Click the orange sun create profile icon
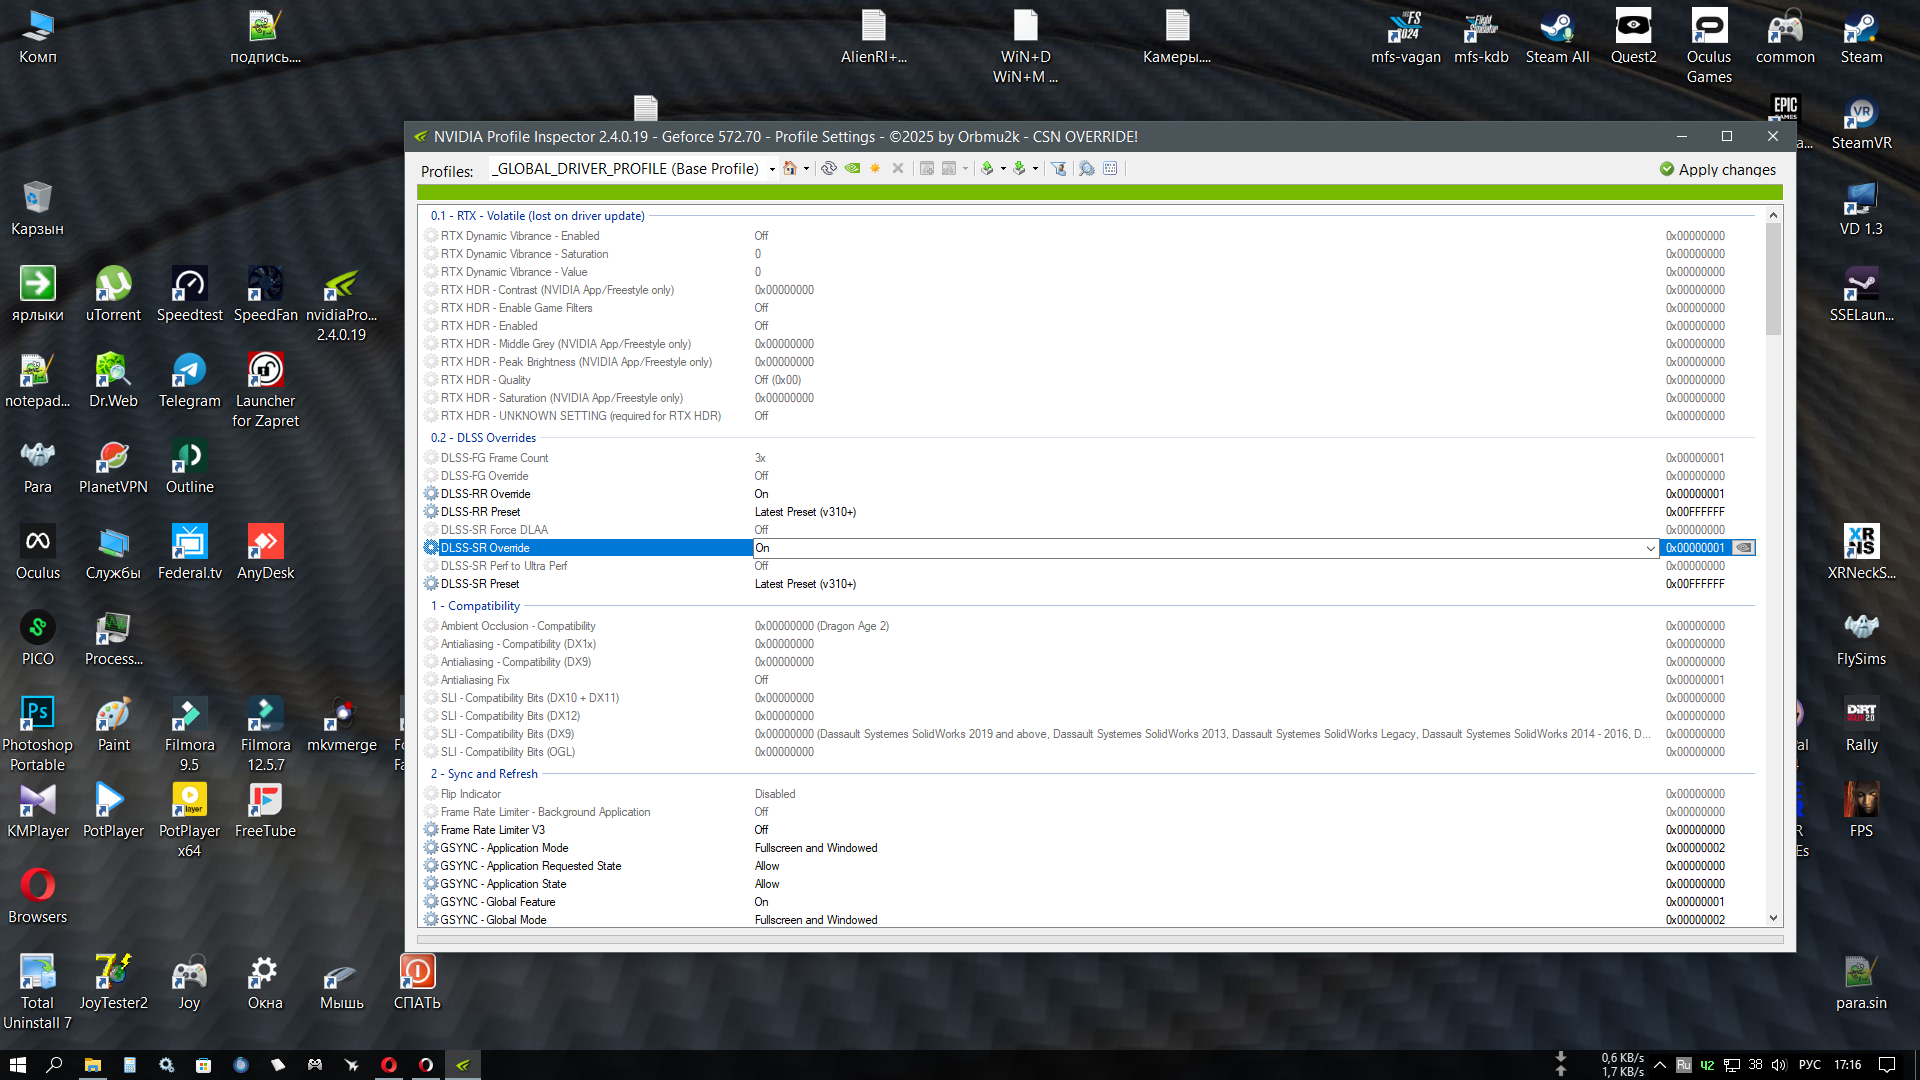 pos(875,169)
